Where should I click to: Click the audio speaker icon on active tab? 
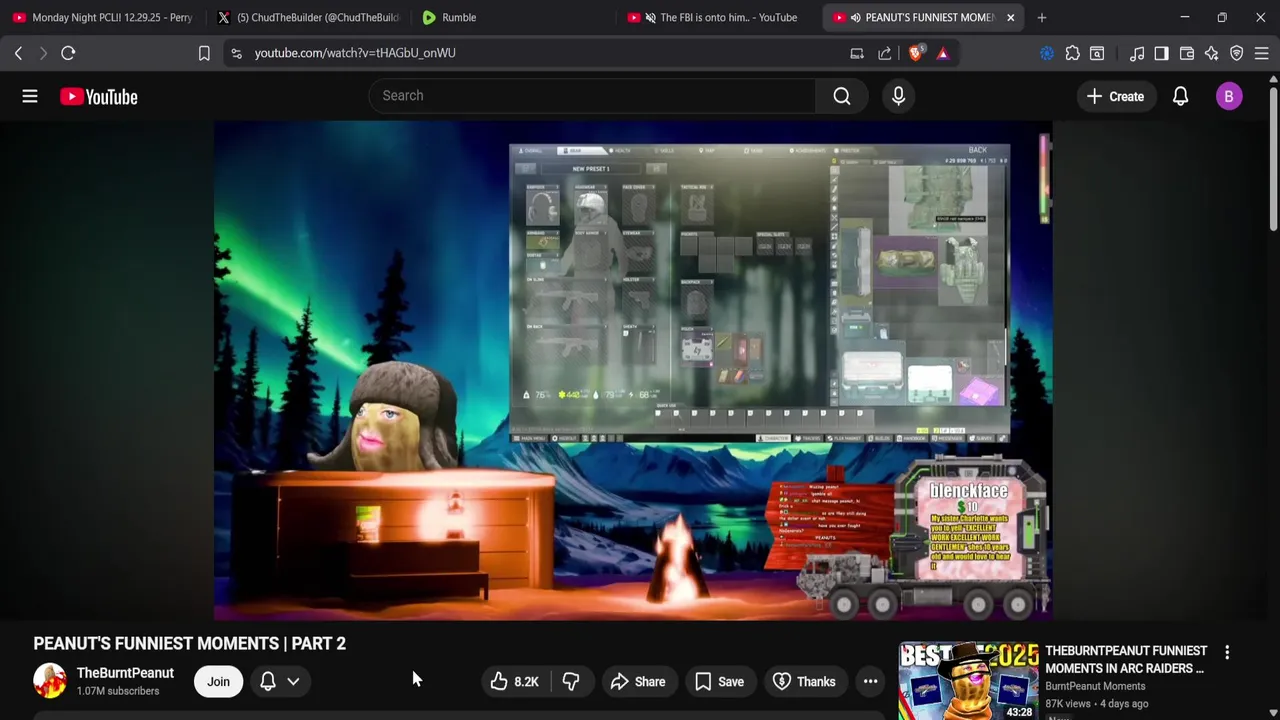(855, 17)
